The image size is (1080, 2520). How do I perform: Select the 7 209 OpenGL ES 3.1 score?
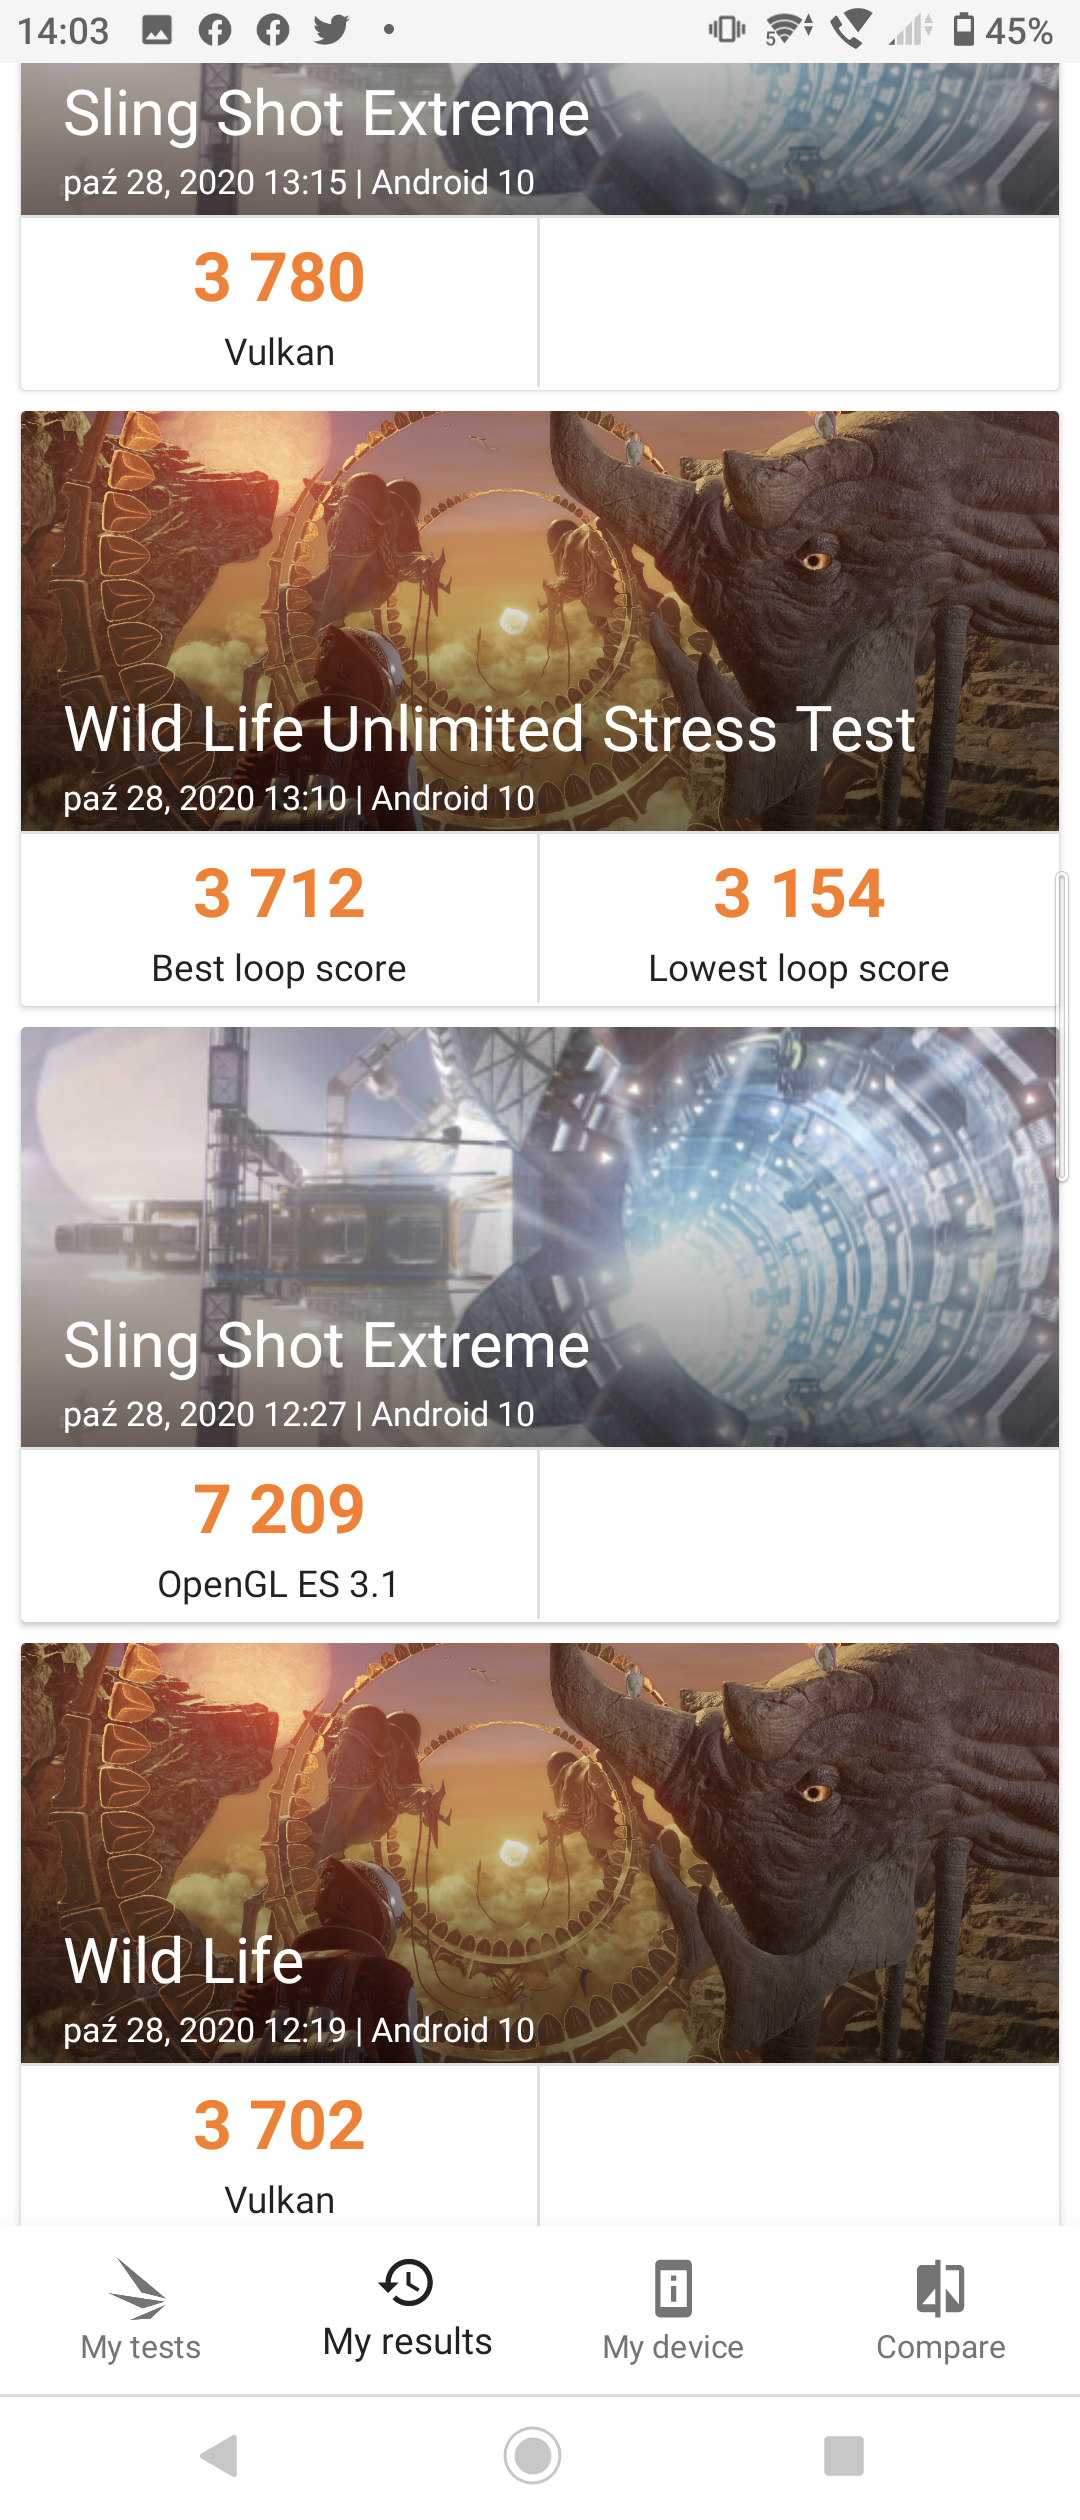[x=279, y=1536]
